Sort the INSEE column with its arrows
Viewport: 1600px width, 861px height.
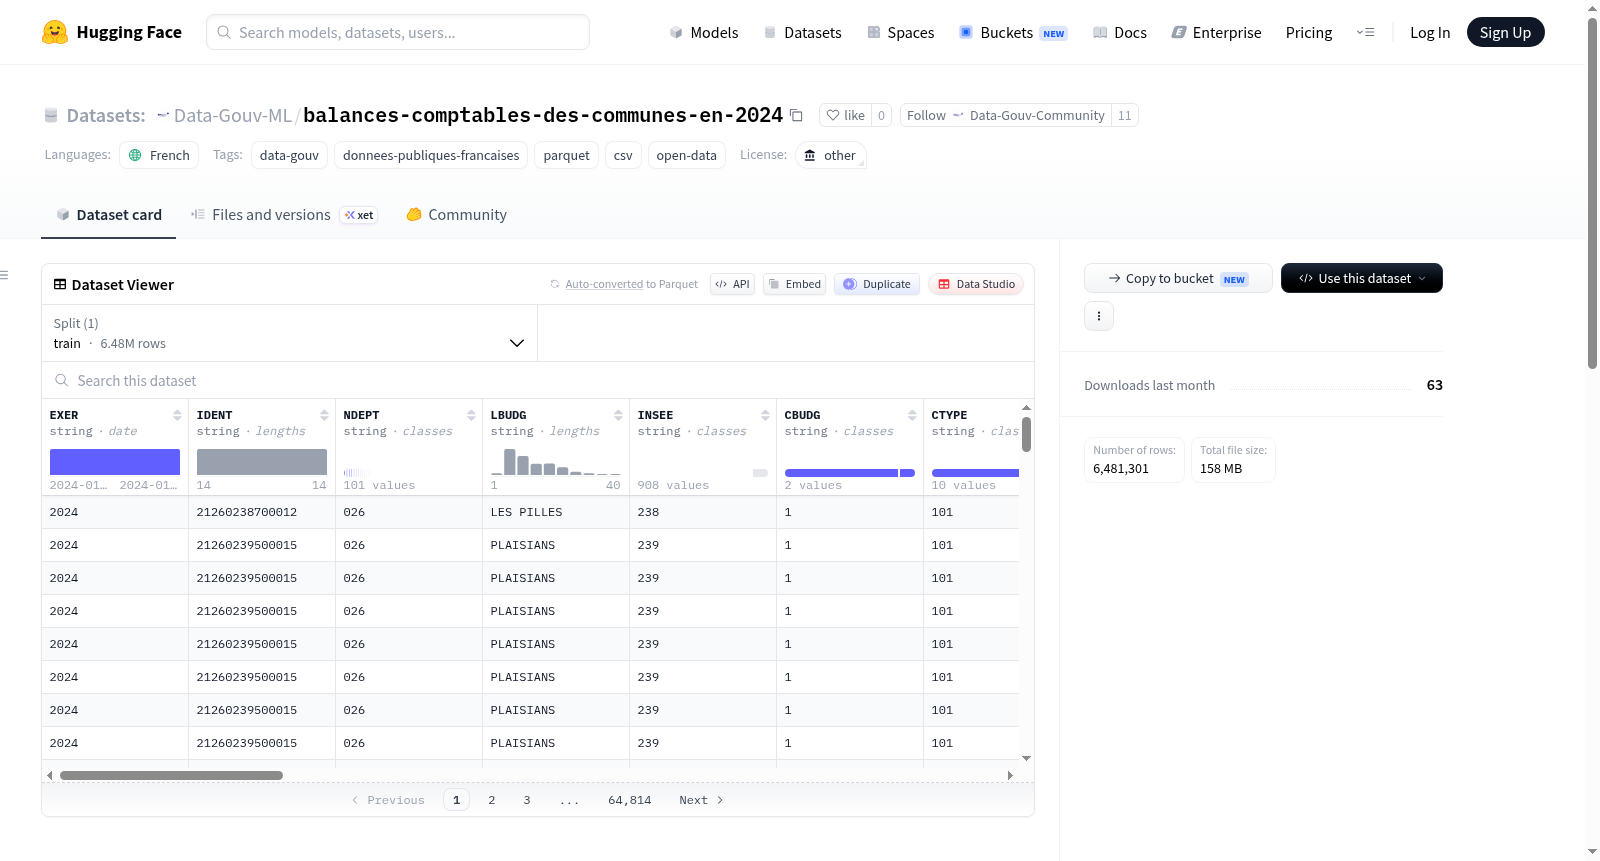click(765, 415)
